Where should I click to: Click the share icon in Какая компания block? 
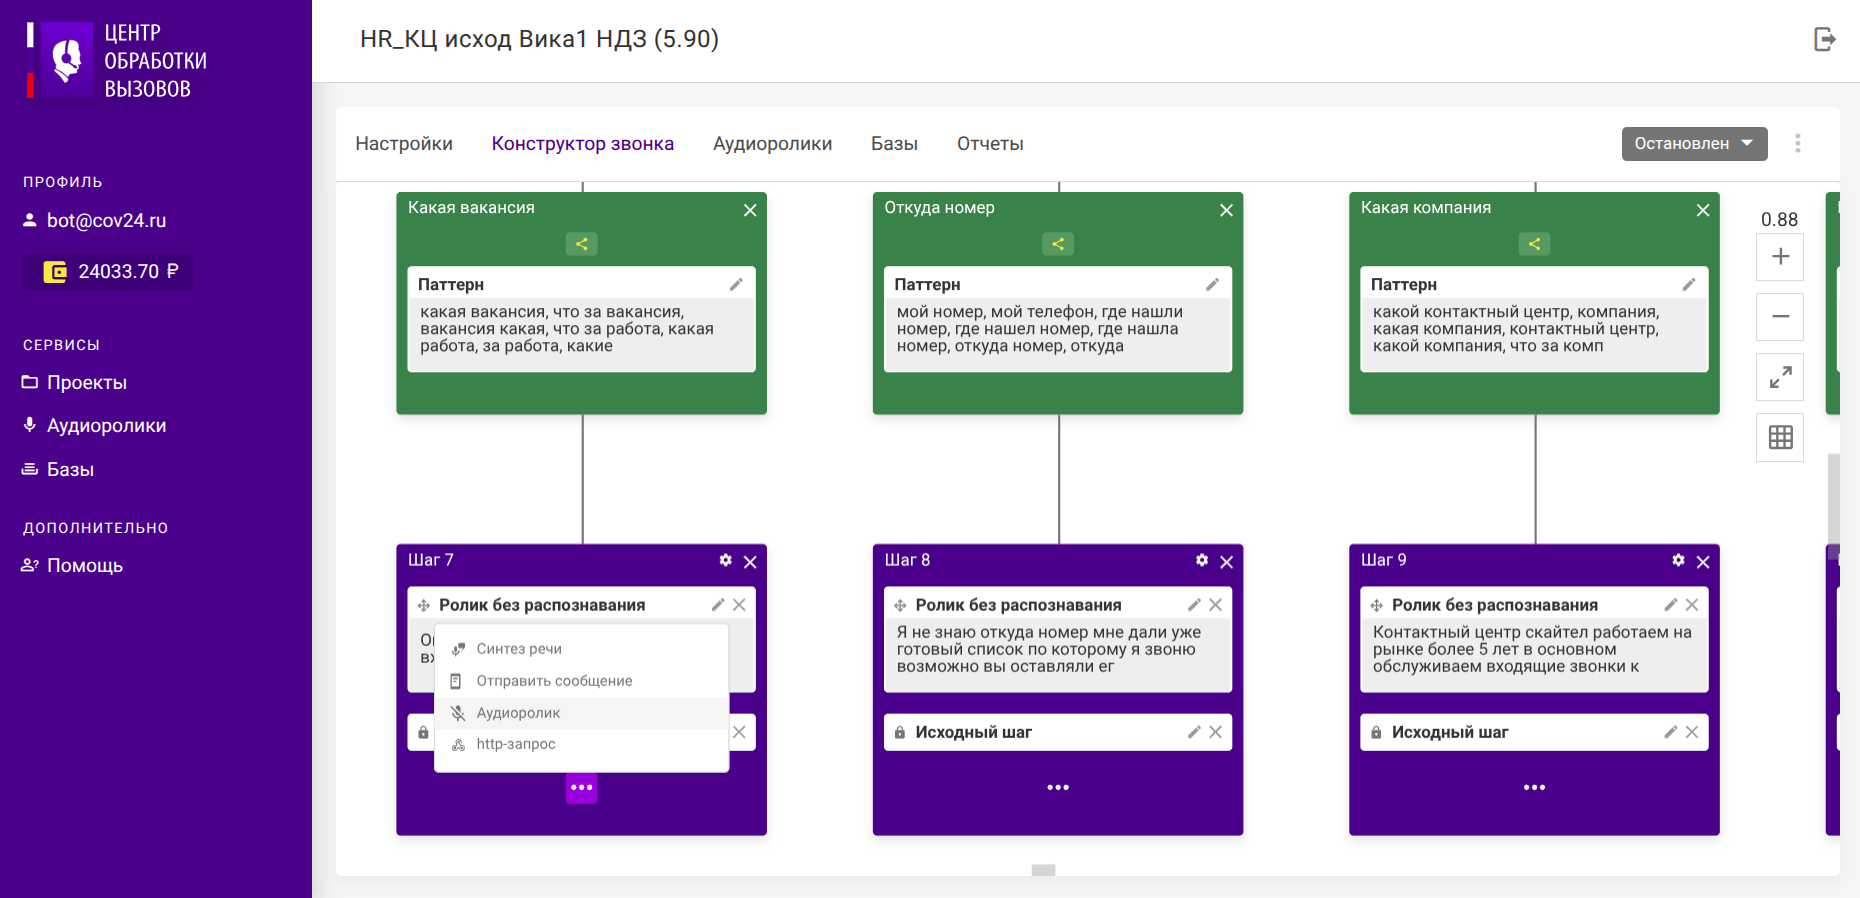click(1534, 244)
